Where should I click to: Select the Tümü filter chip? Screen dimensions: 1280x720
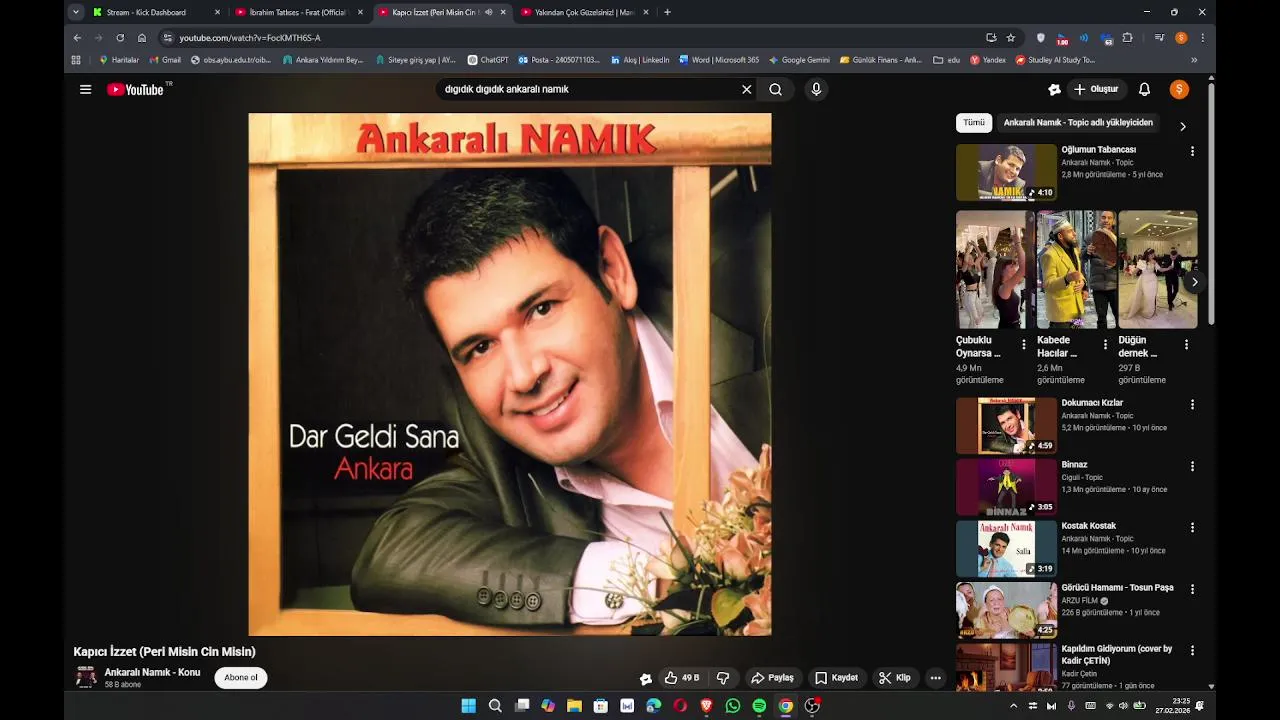coord(974,123)
